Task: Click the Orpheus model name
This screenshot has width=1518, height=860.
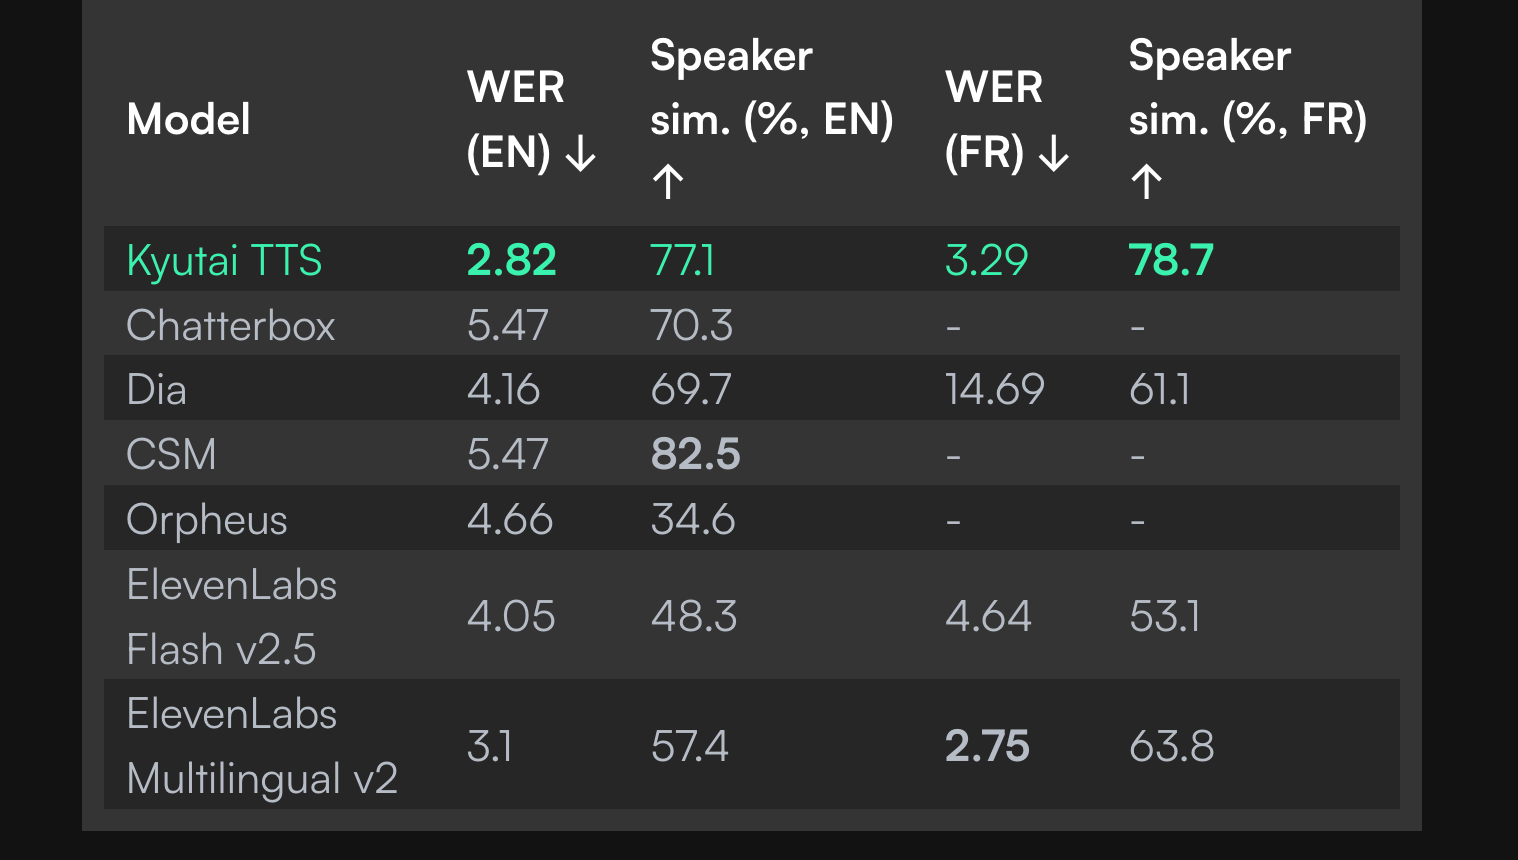Action: [x=207, y=520]
